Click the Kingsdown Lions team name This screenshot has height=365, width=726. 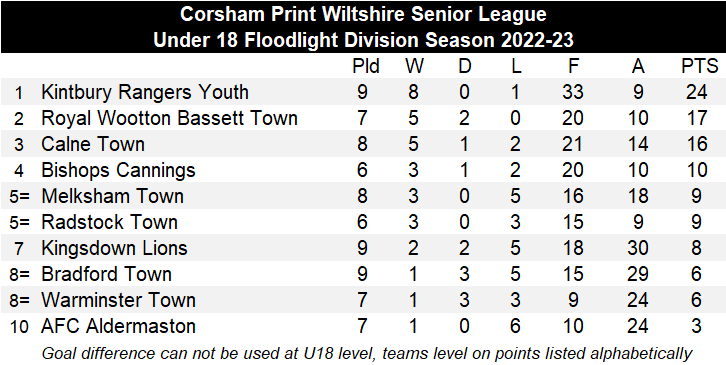(114, 248)
